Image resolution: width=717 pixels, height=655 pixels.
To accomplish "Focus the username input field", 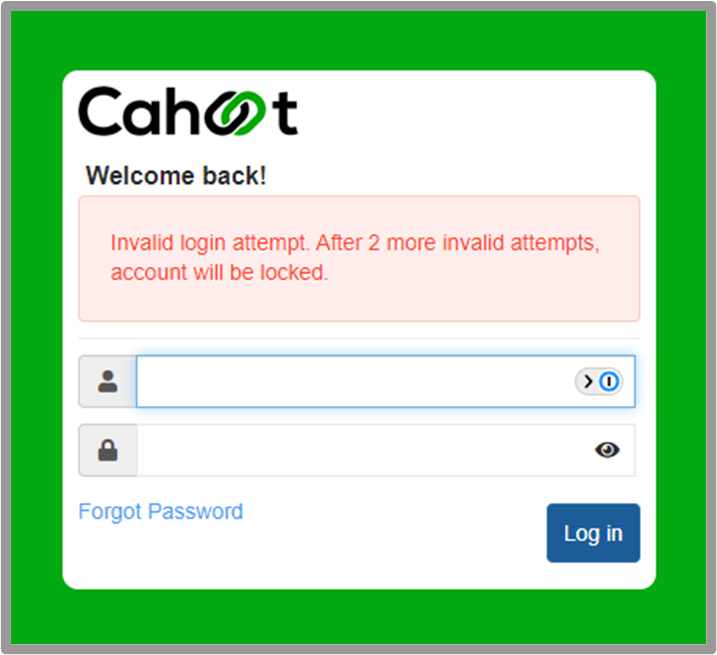I will pos(385,381).
